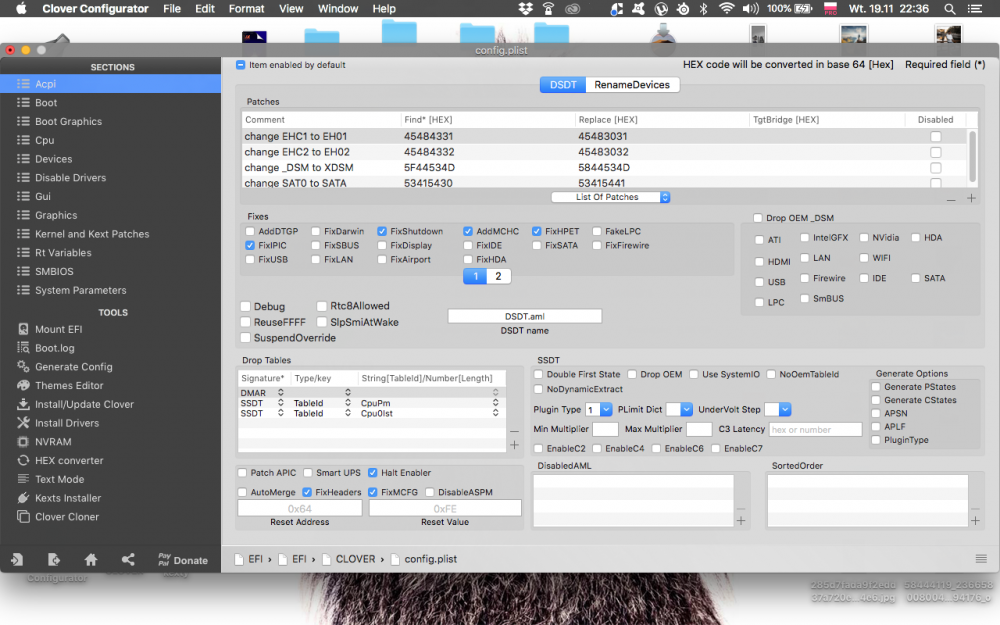This screenshot has height=625, width=1000.
Task: Switch to the RenameDevices tab
Action: point(632,85)
